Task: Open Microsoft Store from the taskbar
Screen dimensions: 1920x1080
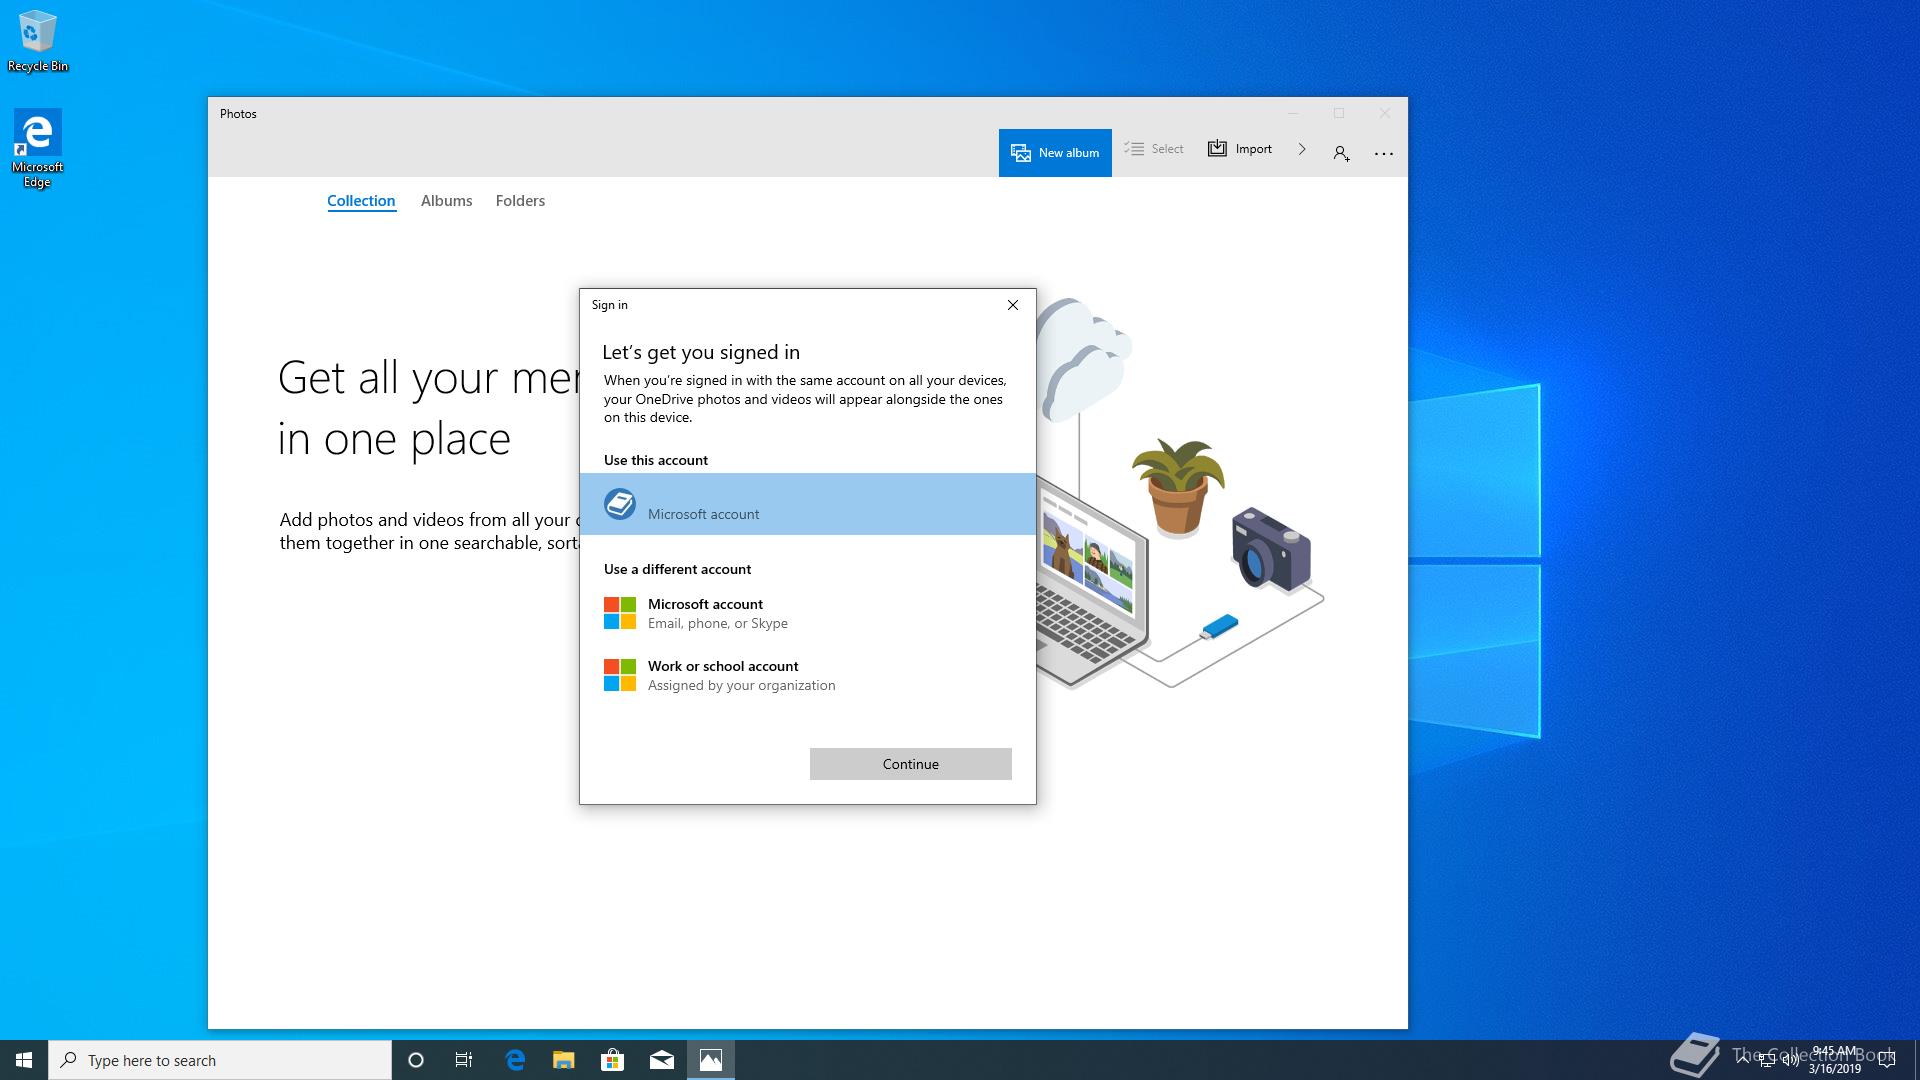Action: [612, 1060]
